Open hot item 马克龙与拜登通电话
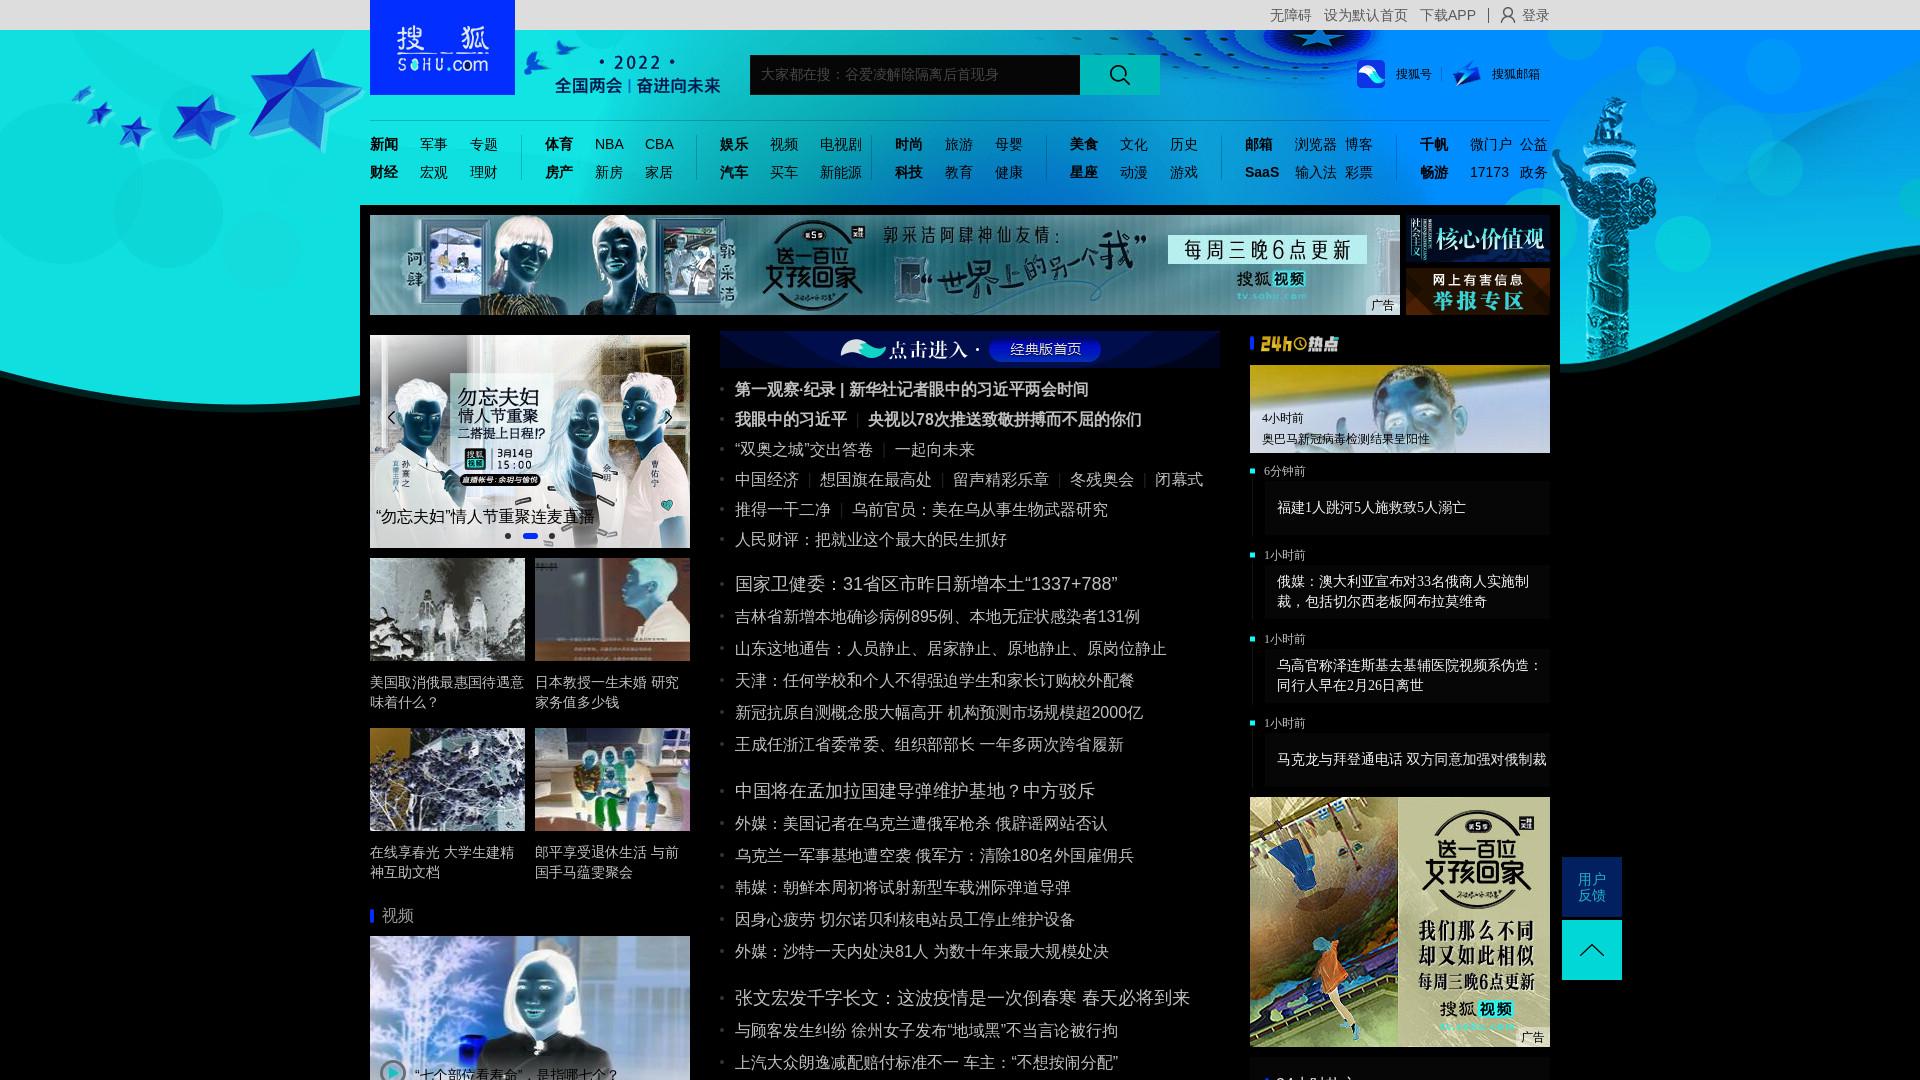 click(x=1411, y=759)
